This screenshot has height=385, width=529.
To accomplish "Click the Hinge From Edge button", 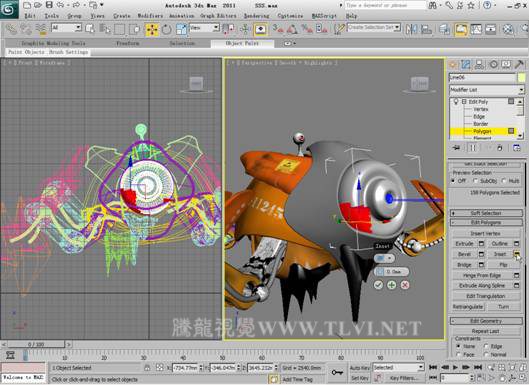I will point(482,275).
